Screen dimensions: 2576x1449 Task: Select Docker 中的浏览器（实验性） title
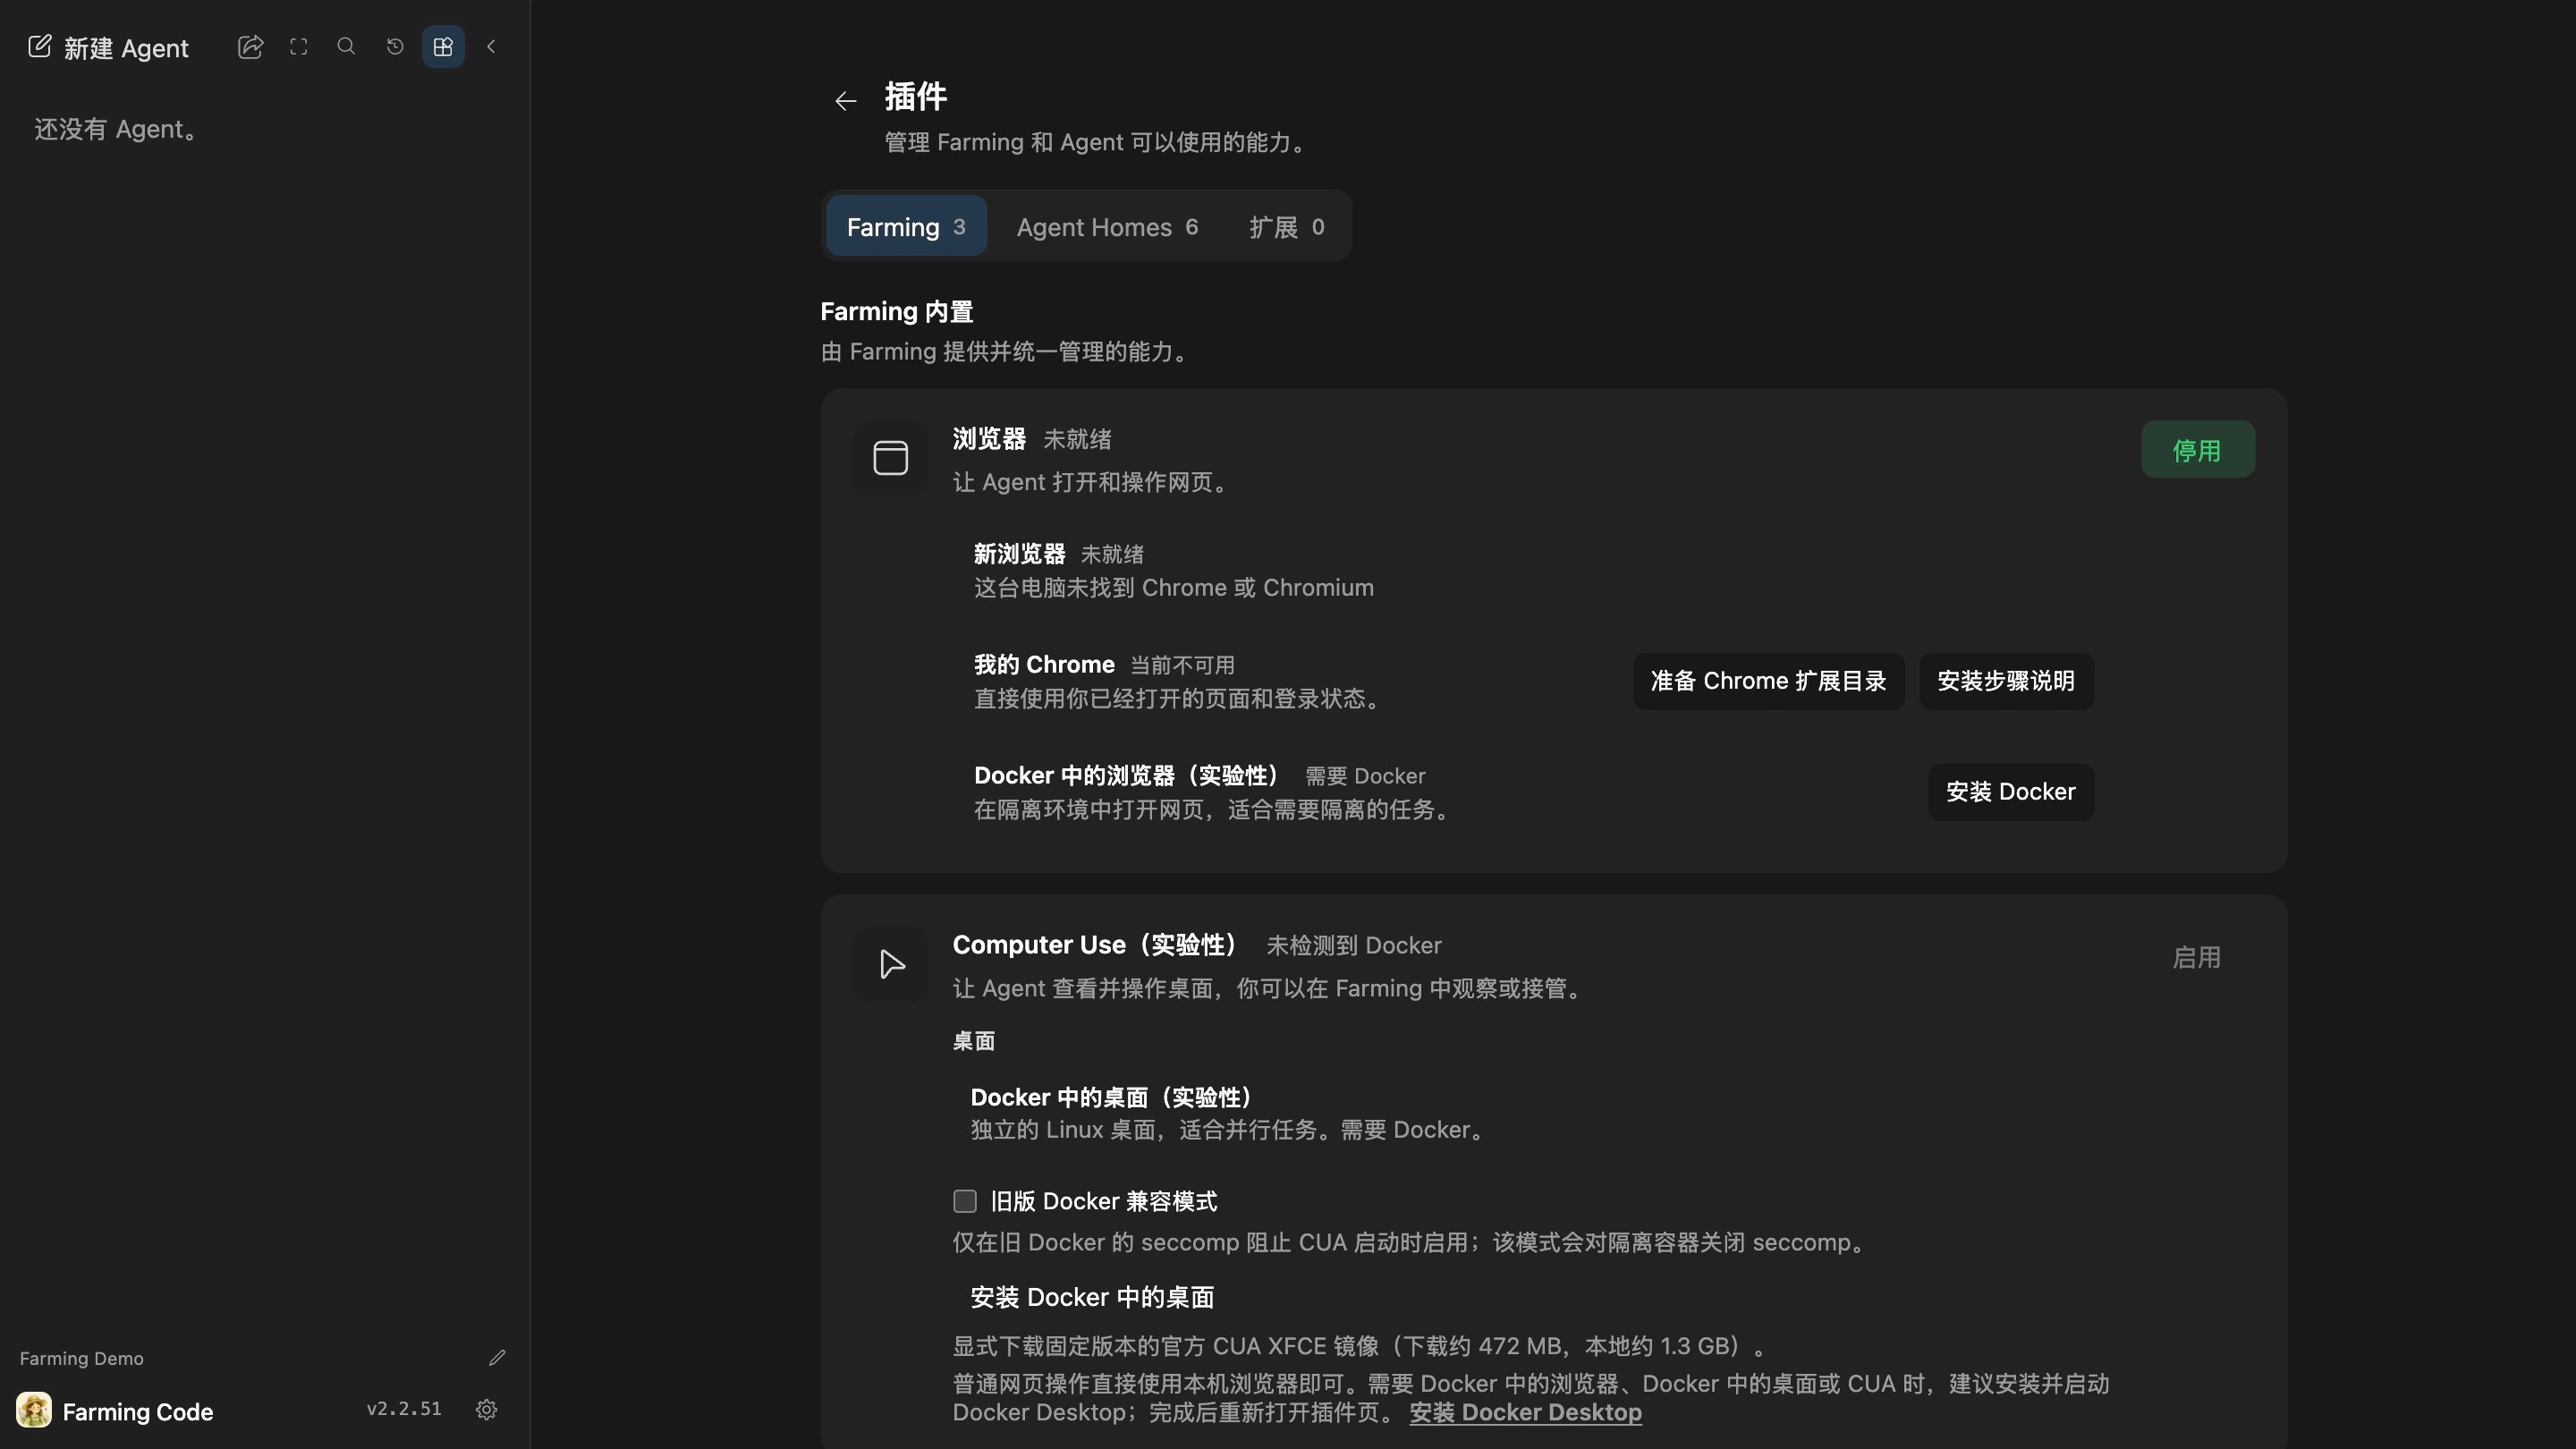click(1129, 776)
